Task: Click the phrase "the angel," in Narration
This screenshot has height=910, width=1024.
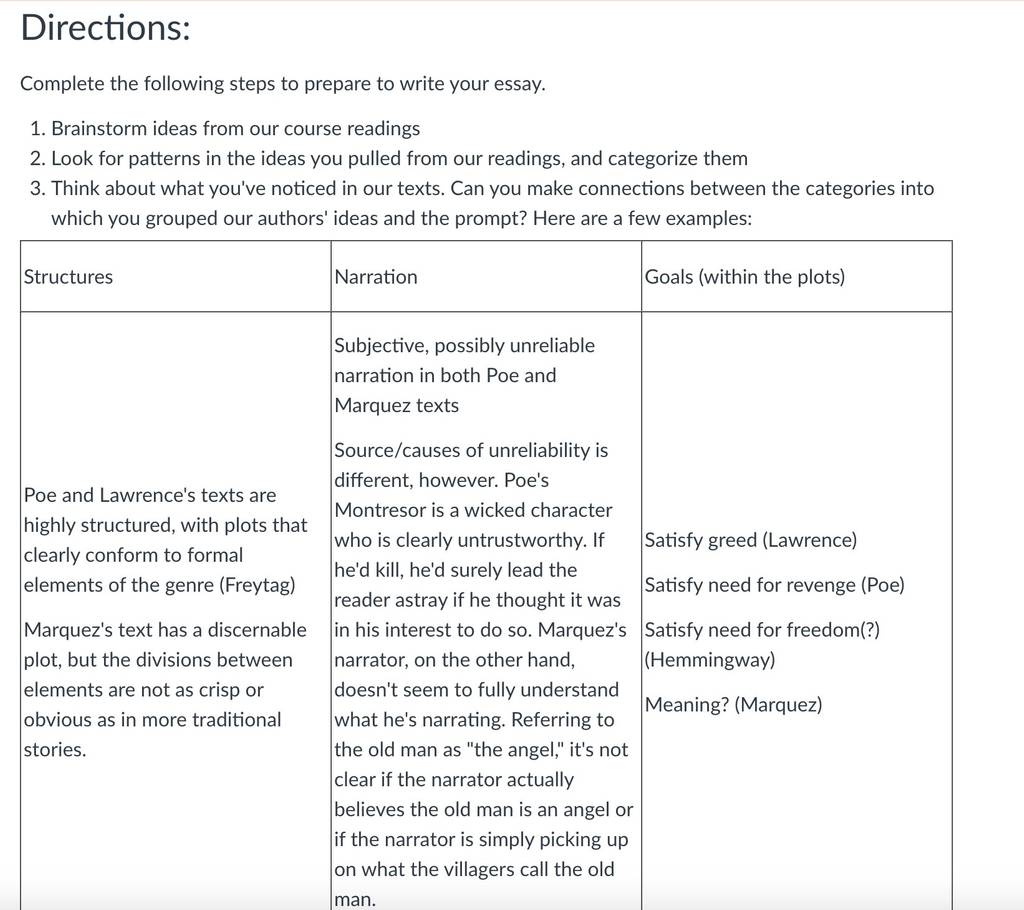Action: 515,750
